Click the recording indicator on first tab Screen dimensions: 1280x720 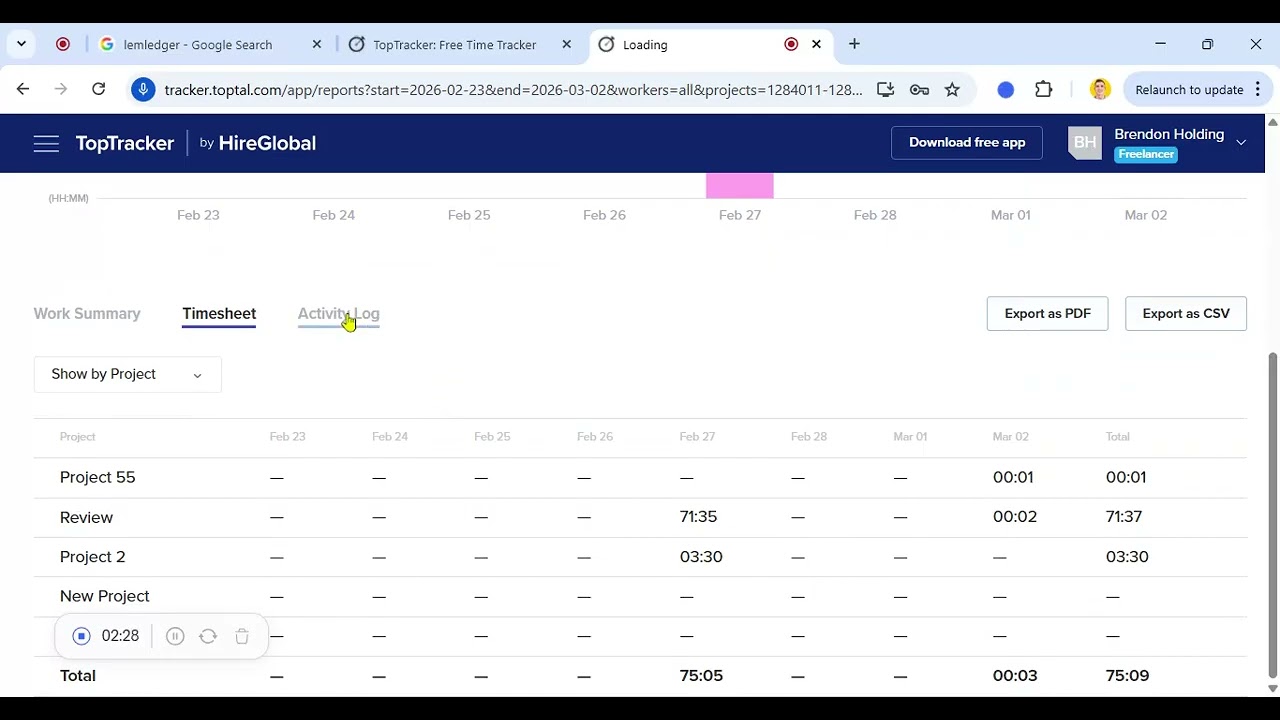pos(63,44)
